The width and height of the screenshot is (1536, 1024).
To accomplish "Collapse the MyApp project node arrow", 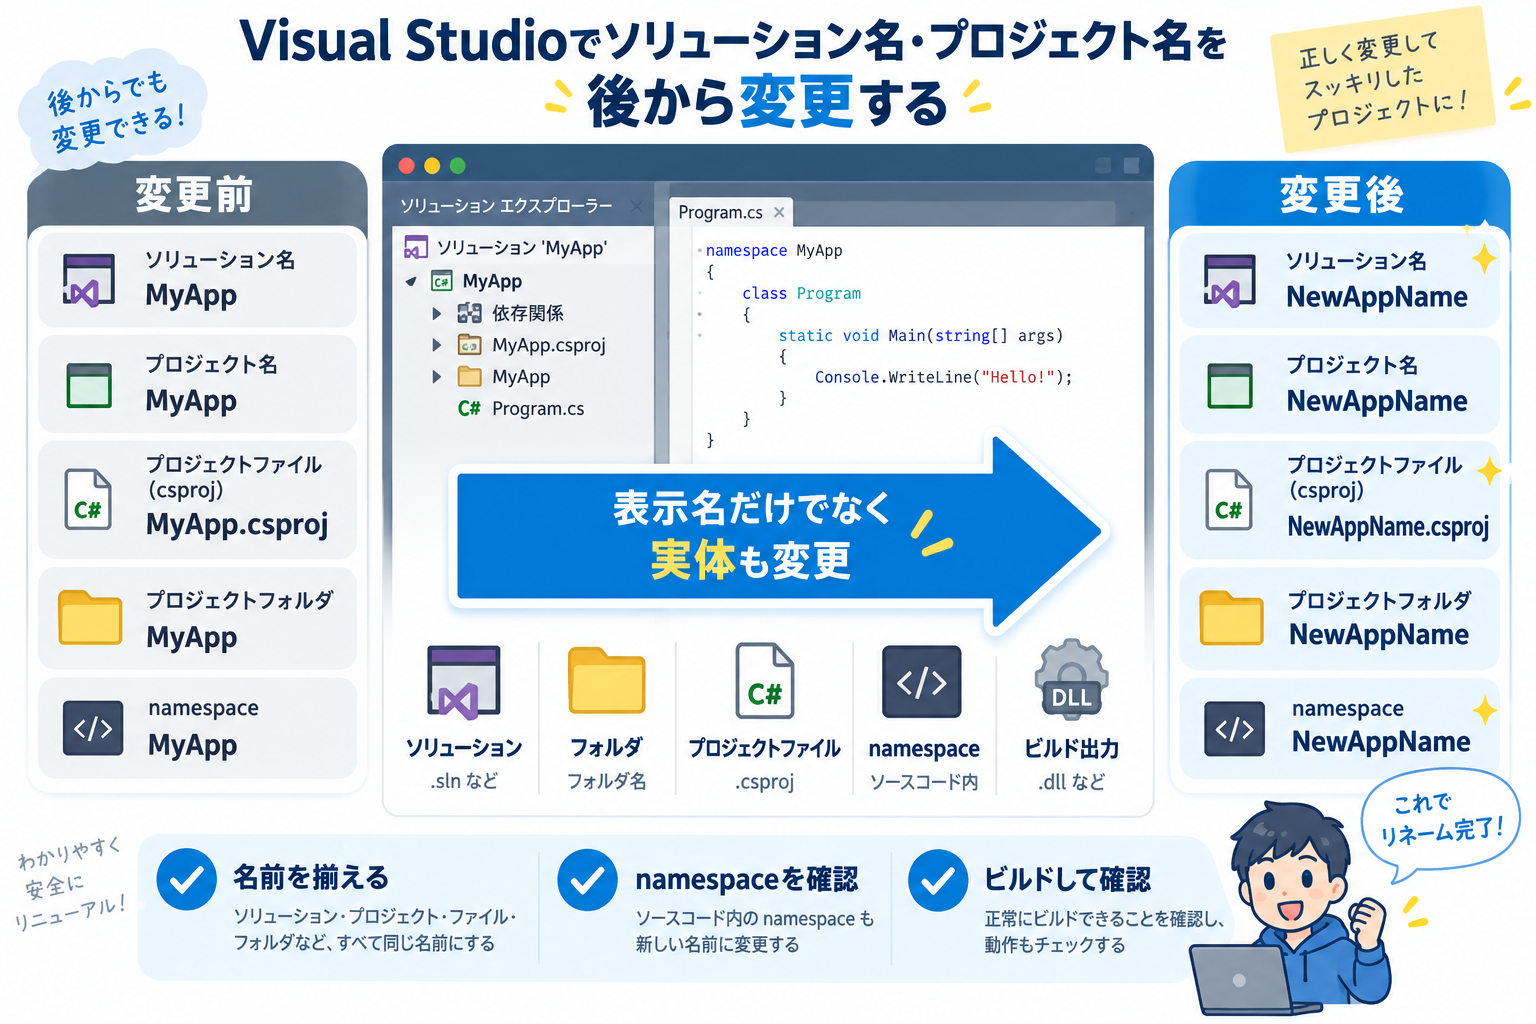I will [411, 282].
